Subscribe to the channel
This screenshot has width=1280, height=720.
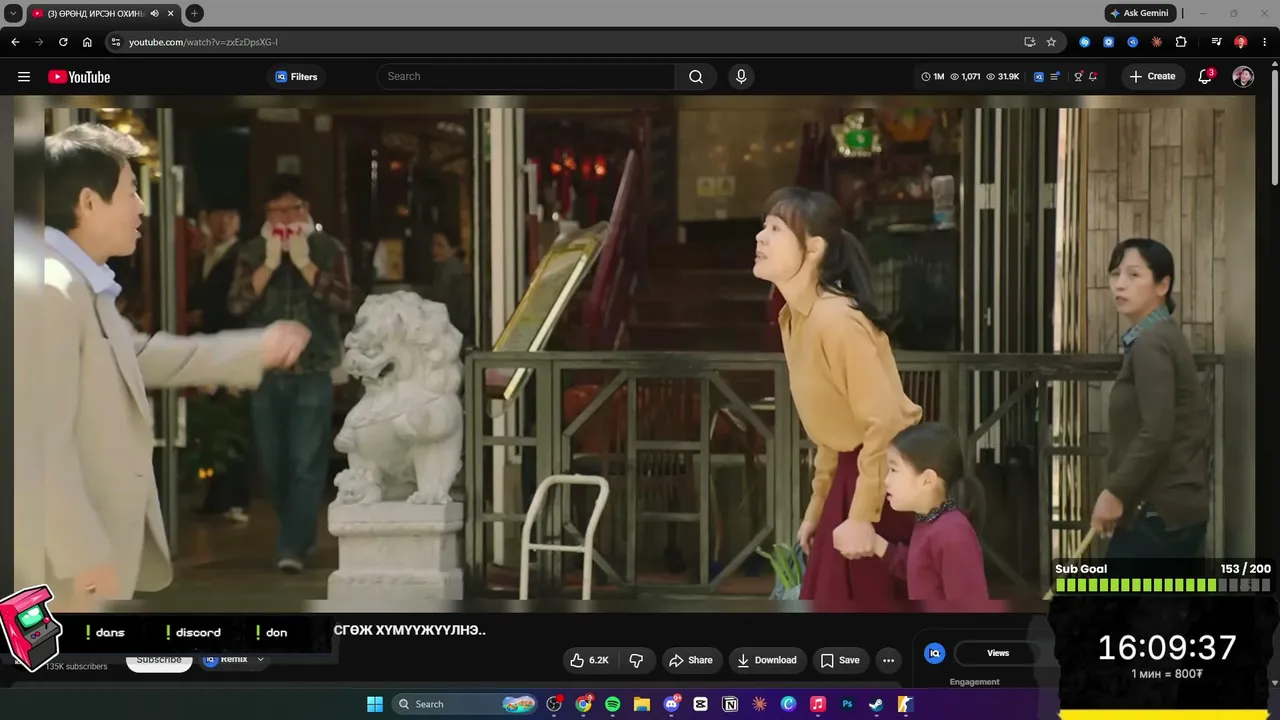pos(159,661)
